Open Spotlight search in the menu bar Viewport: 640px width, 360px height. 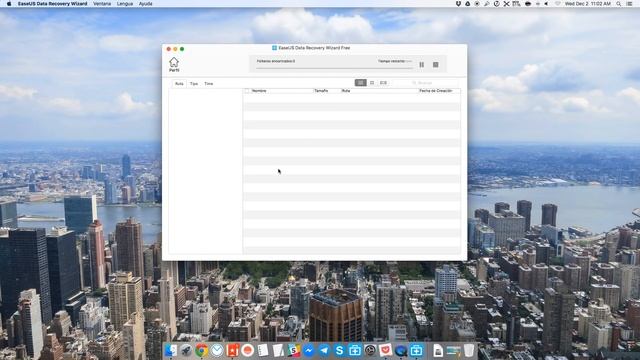click(x=619, y=4)
